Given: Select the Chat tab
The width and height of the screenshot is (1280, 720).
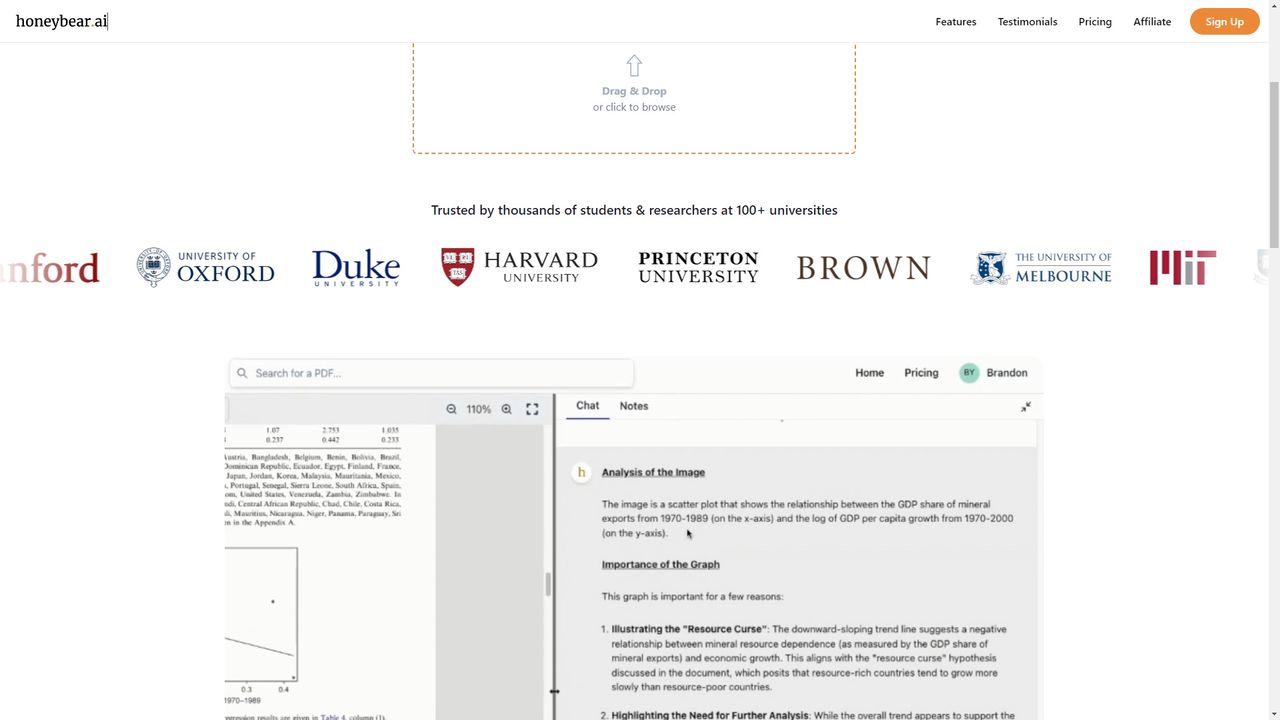Looking at the screenshot, I should click(588, 406).
